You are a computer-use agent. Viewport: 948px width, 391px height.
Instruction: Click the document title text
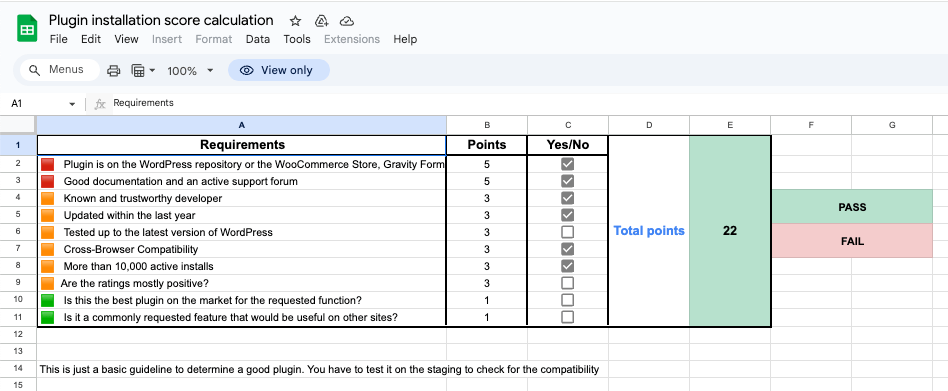[161, 21]
